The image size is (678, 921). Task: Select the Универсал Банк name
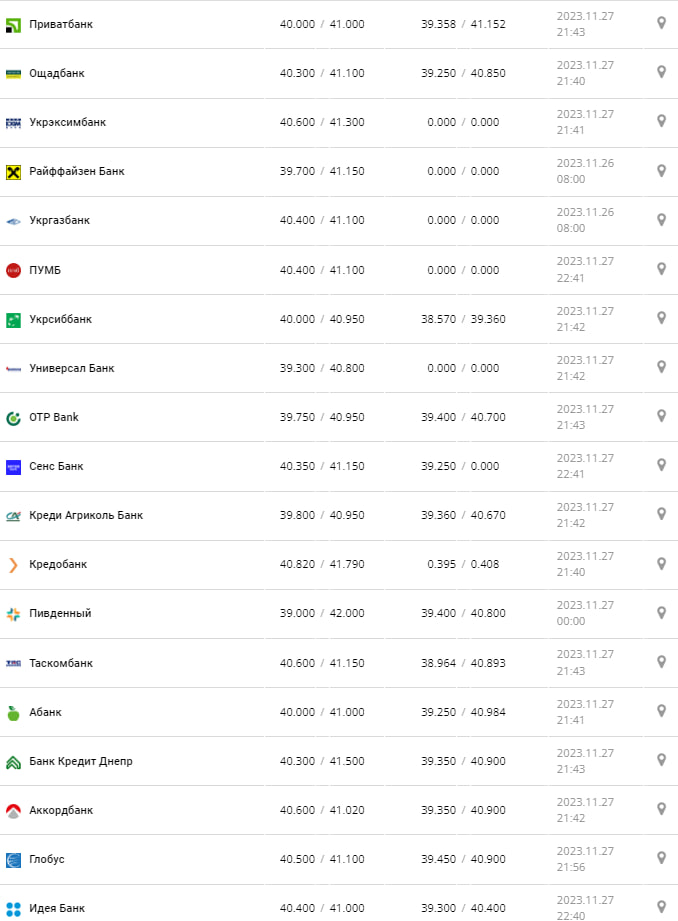[71, 368]
